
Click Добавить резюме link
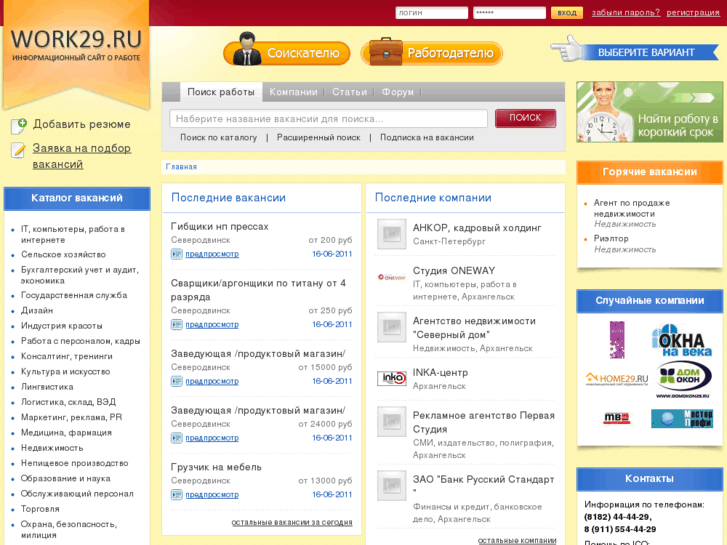(x=82, y=124)
